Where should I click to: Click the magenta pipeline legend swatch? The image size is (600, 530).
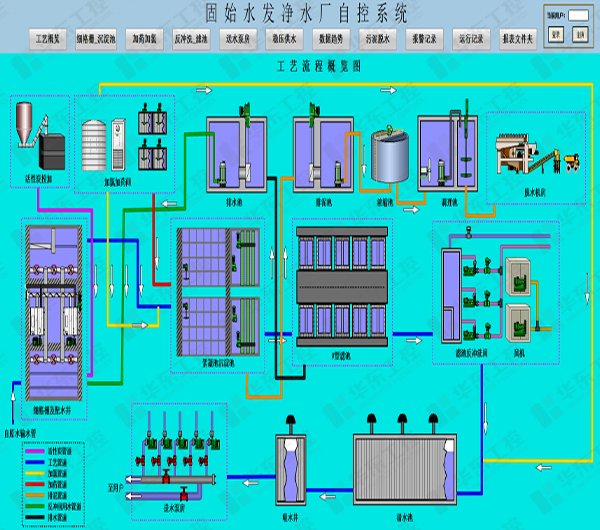coord(37,451)
